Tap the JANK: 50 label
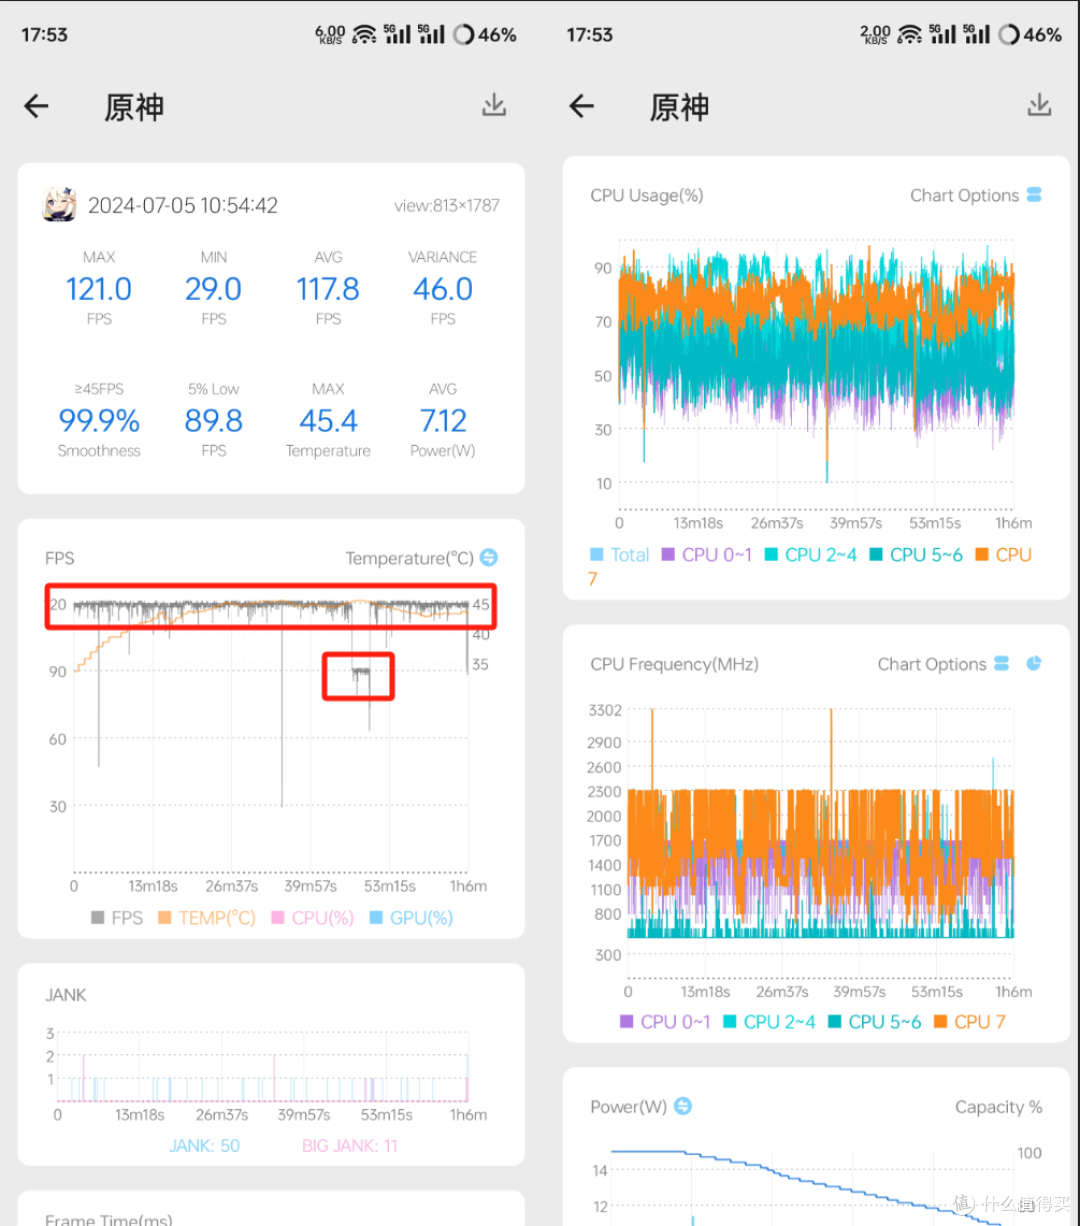1080x1226 pixels. [205, 1146]
